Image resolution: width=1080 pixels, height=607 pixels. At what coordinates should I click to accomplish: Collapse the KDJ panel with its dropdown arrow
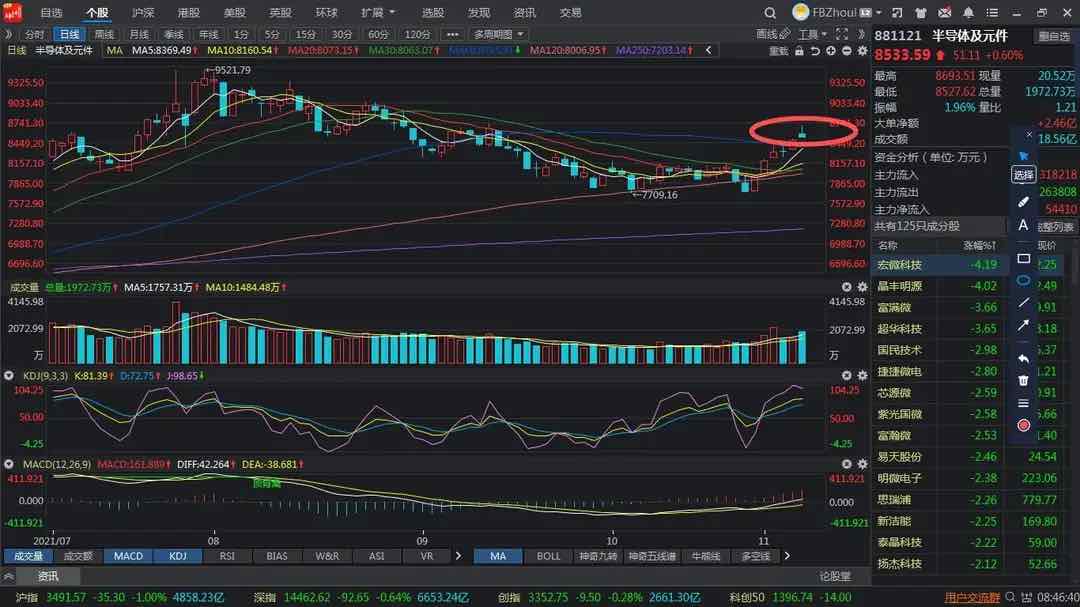tap(9, 375)
